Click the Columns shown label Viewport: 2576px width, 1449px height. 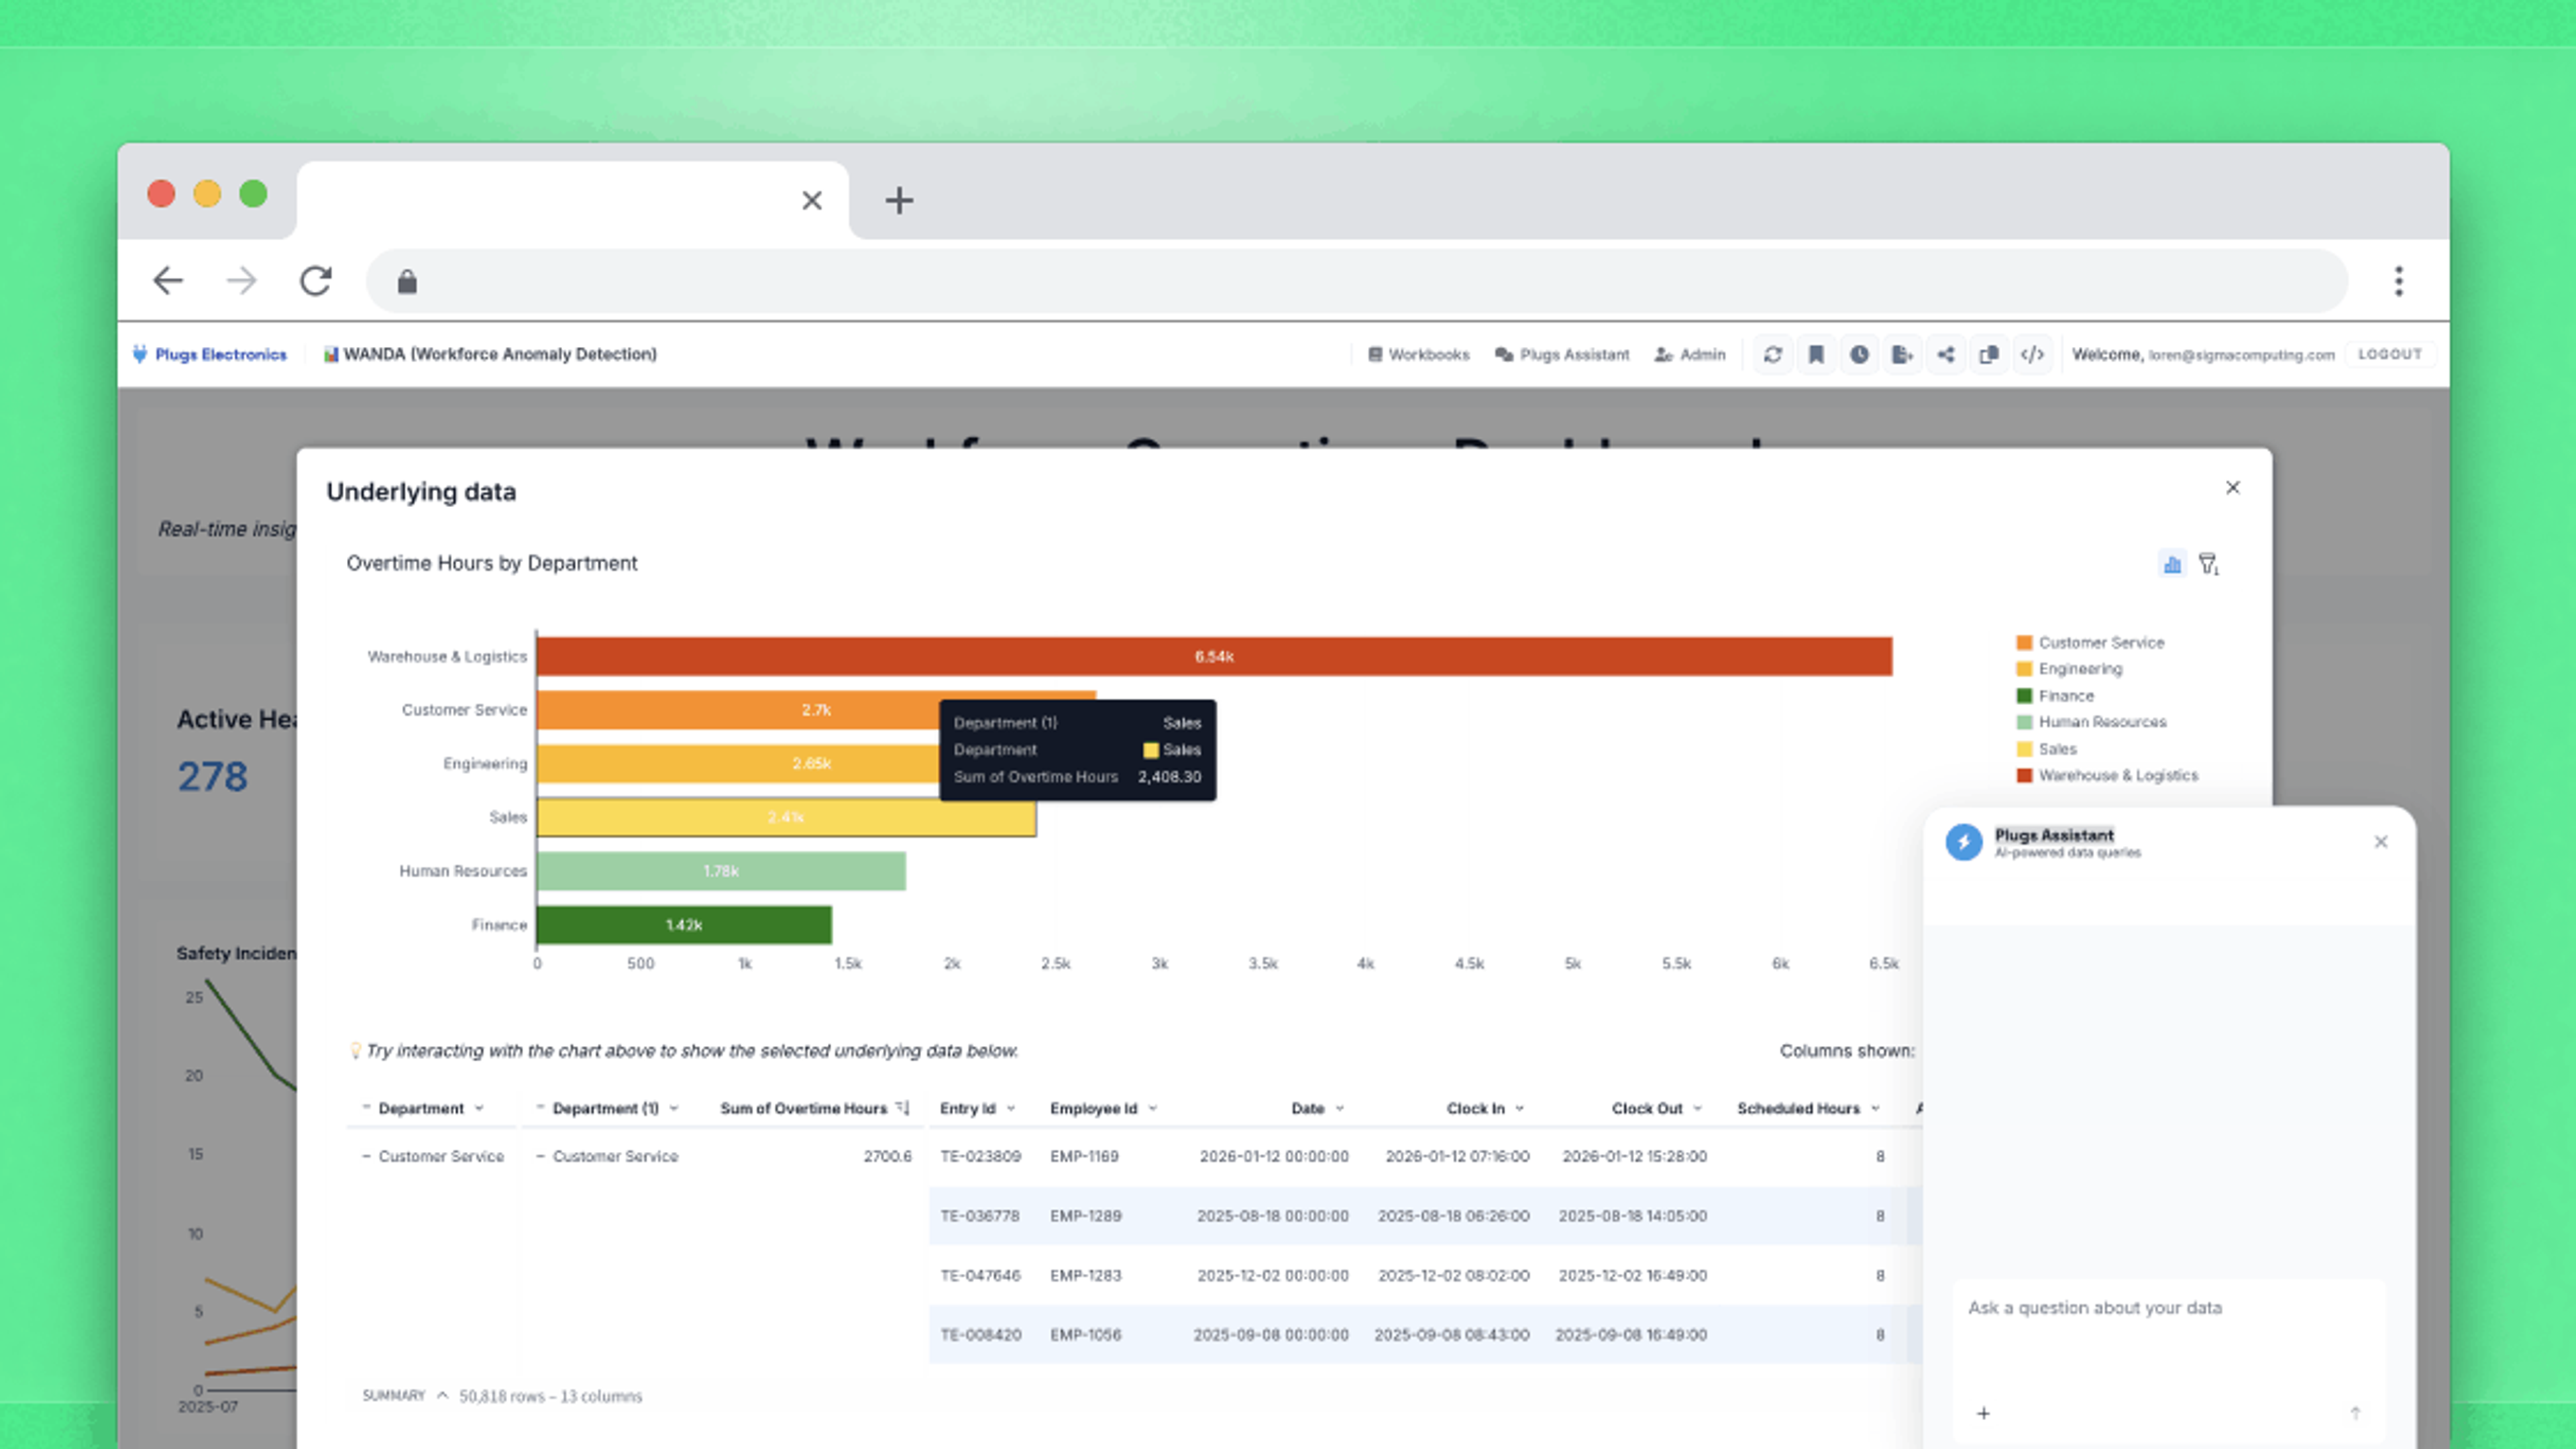[1847, 1051]
